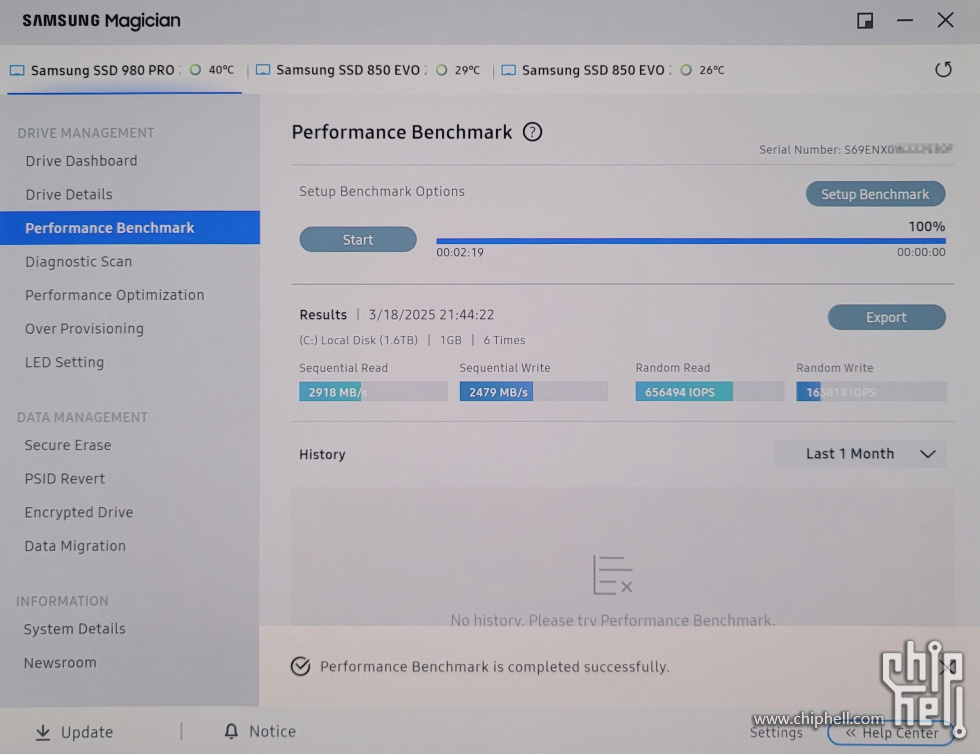
Task: Click the no-history list icon
Action: 612,575
